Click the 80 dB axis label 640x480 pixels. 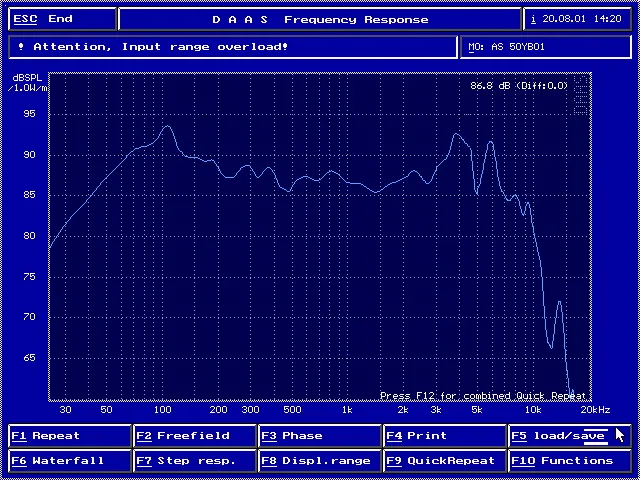[30, 236]
